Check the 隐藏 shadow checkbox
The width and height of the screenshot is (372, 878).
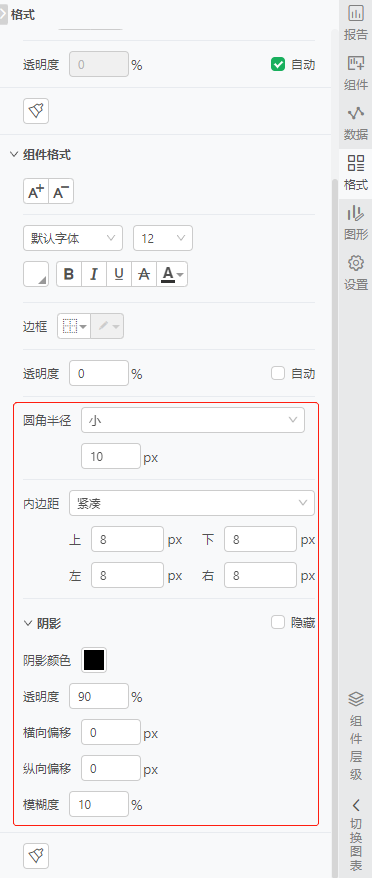(278, 622)
